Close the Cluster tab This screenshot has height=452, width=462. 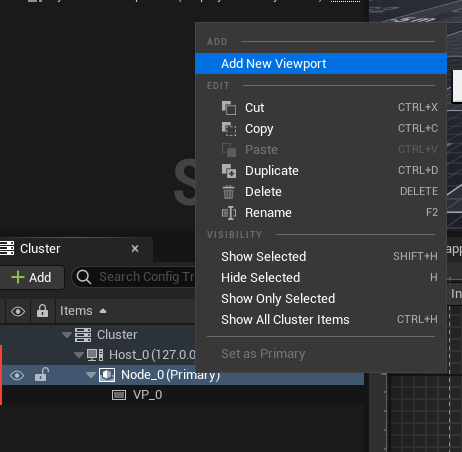point(135,249)
